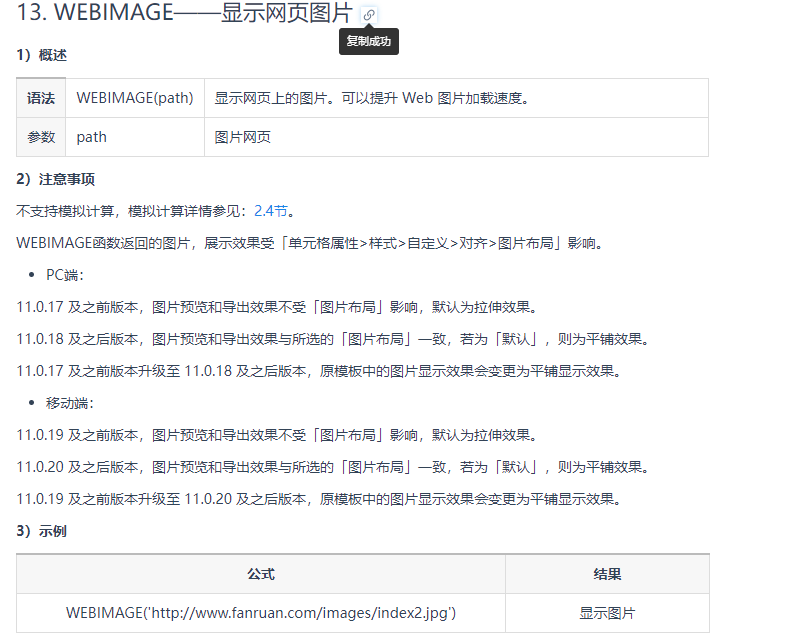The image size is (791, 637).
Task: Click the PC端 bullet item
Action: point(65,275)
